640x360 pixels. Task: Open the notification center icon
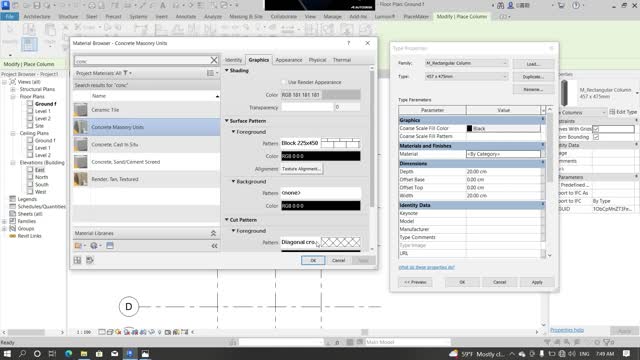627,354
